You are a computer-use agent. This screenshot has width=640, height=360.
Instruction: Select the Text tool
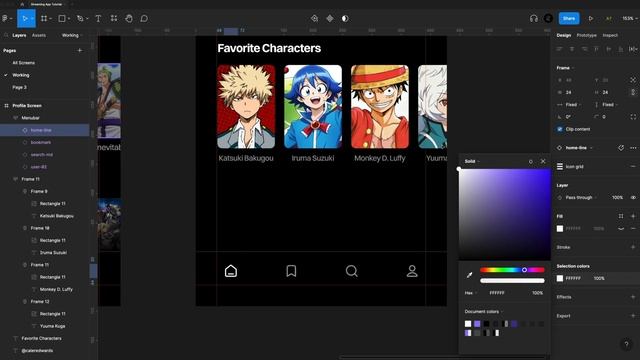[x=98, y=18]
